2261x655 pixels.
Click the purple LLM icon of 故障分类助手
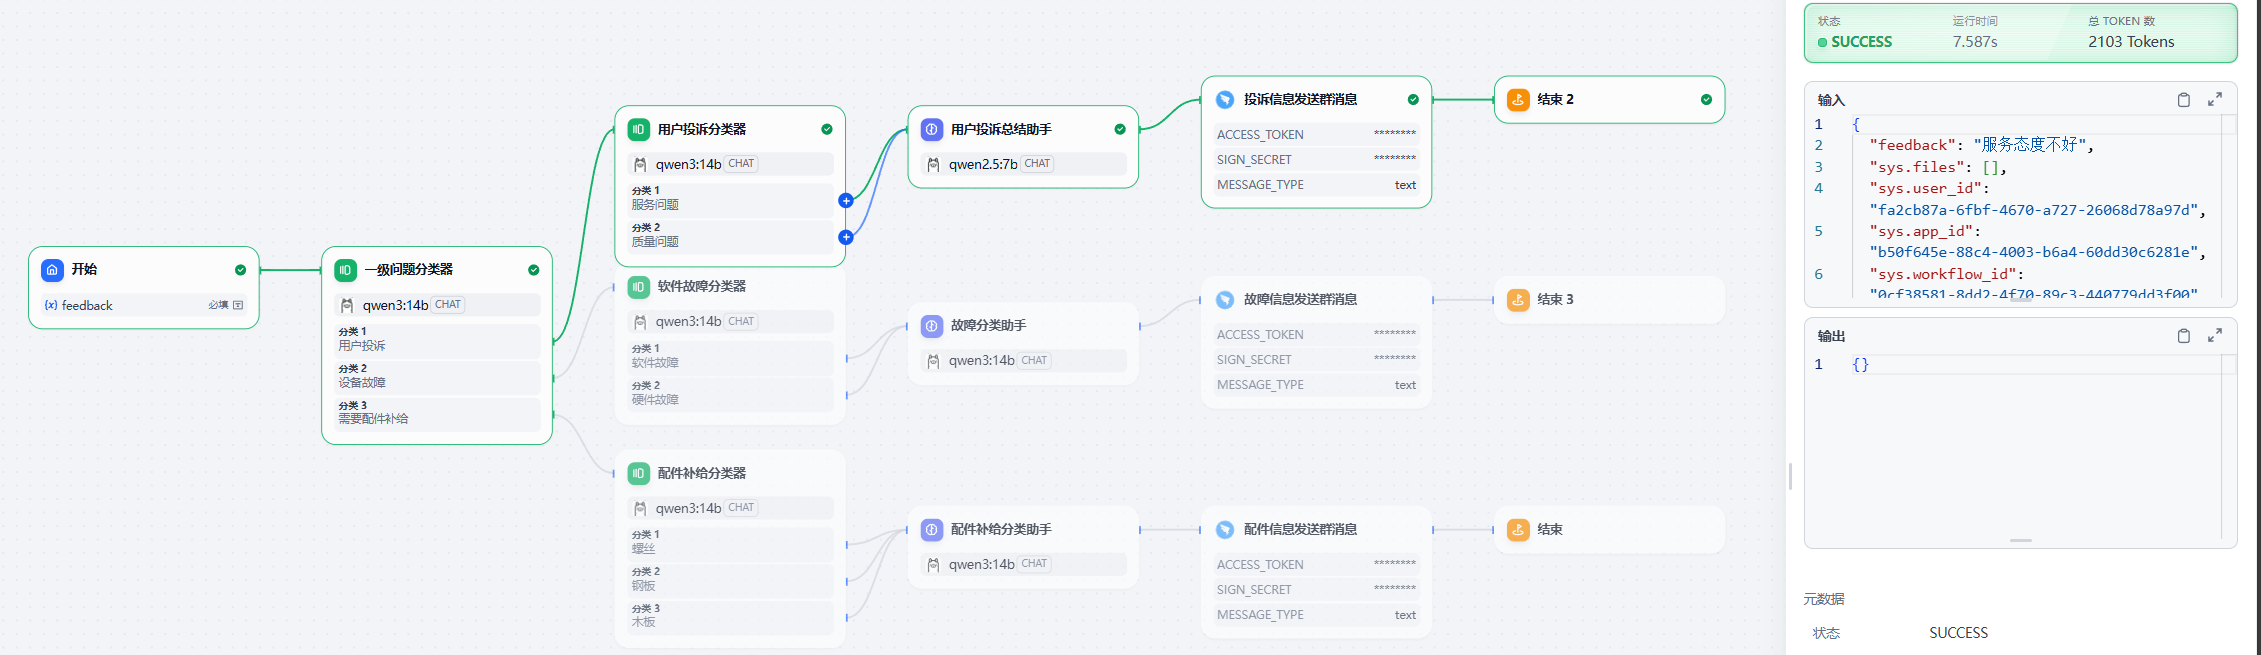932,326
